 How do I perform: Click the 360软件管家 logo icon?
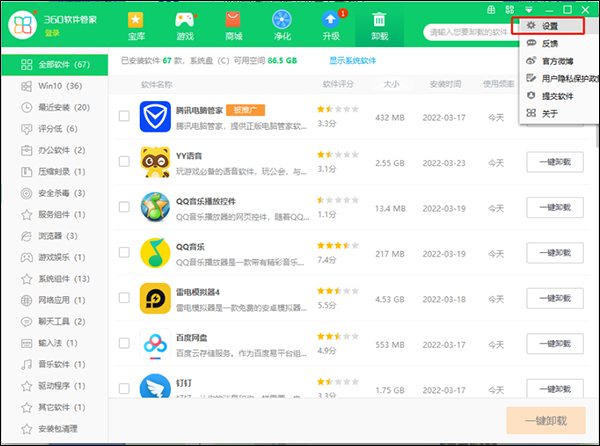pos(23,25)
